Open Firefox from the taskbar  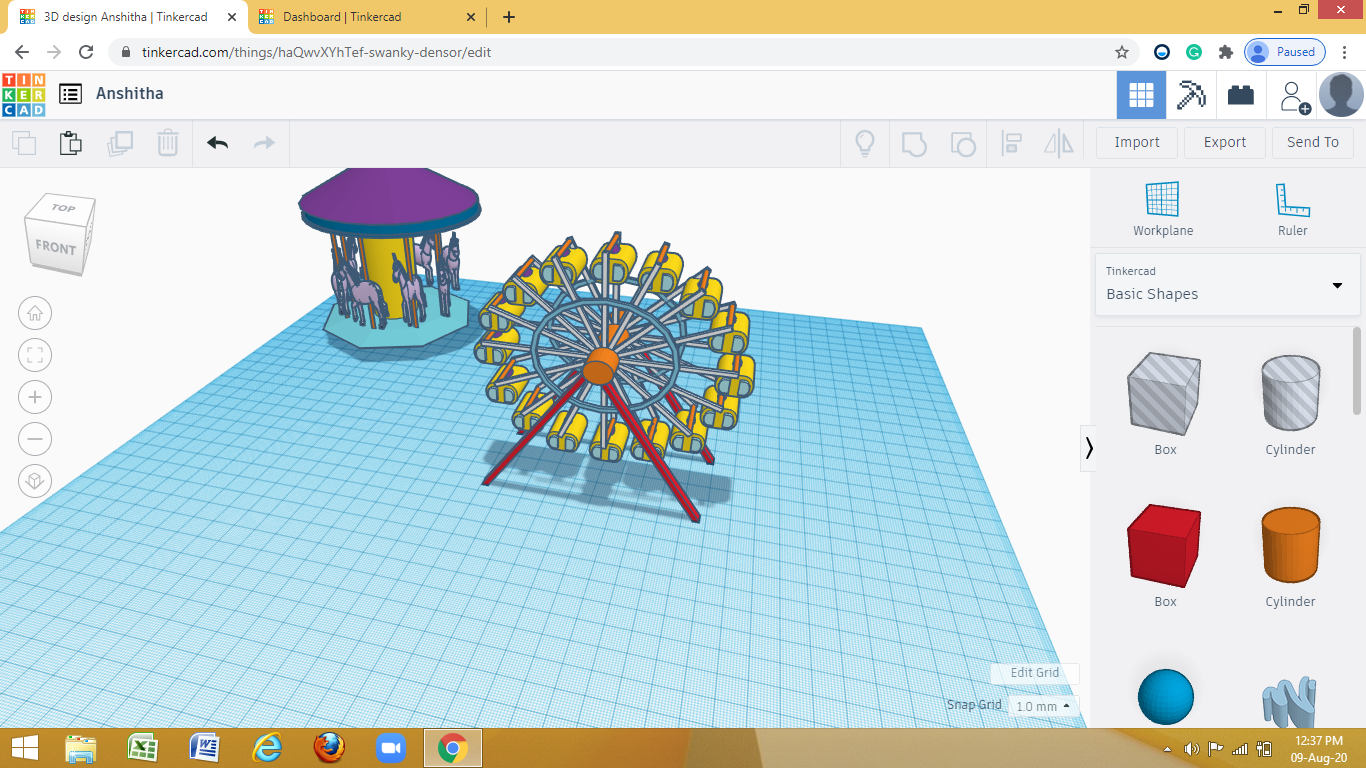pos(328,748)
